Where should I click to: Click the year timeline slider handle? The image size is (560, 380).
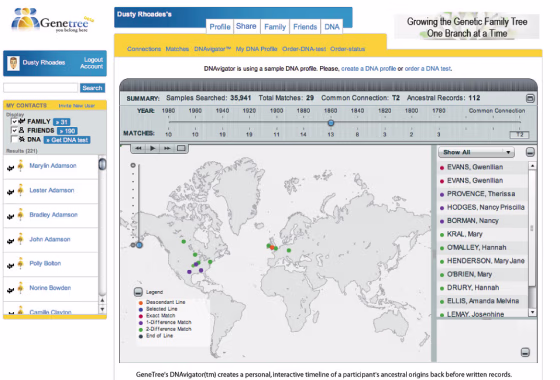click(x=331, y=123)
